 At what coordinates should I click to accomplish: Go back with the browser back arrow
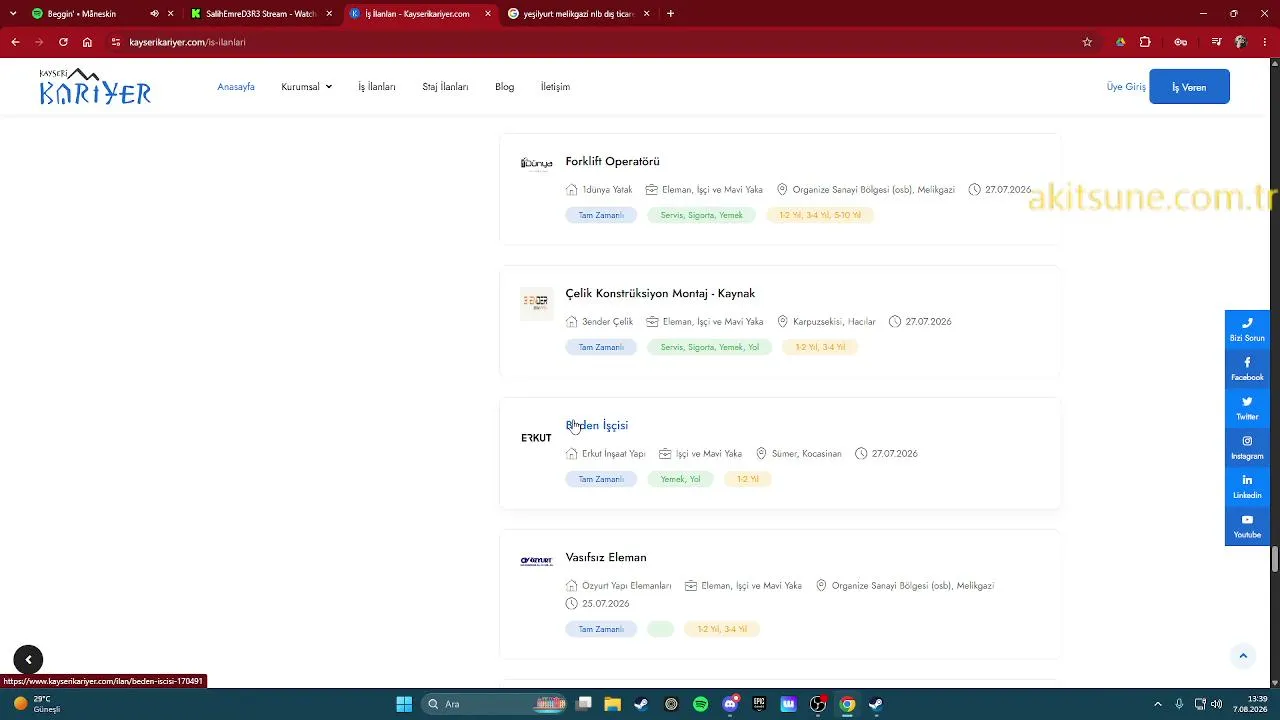coord(15,42)
